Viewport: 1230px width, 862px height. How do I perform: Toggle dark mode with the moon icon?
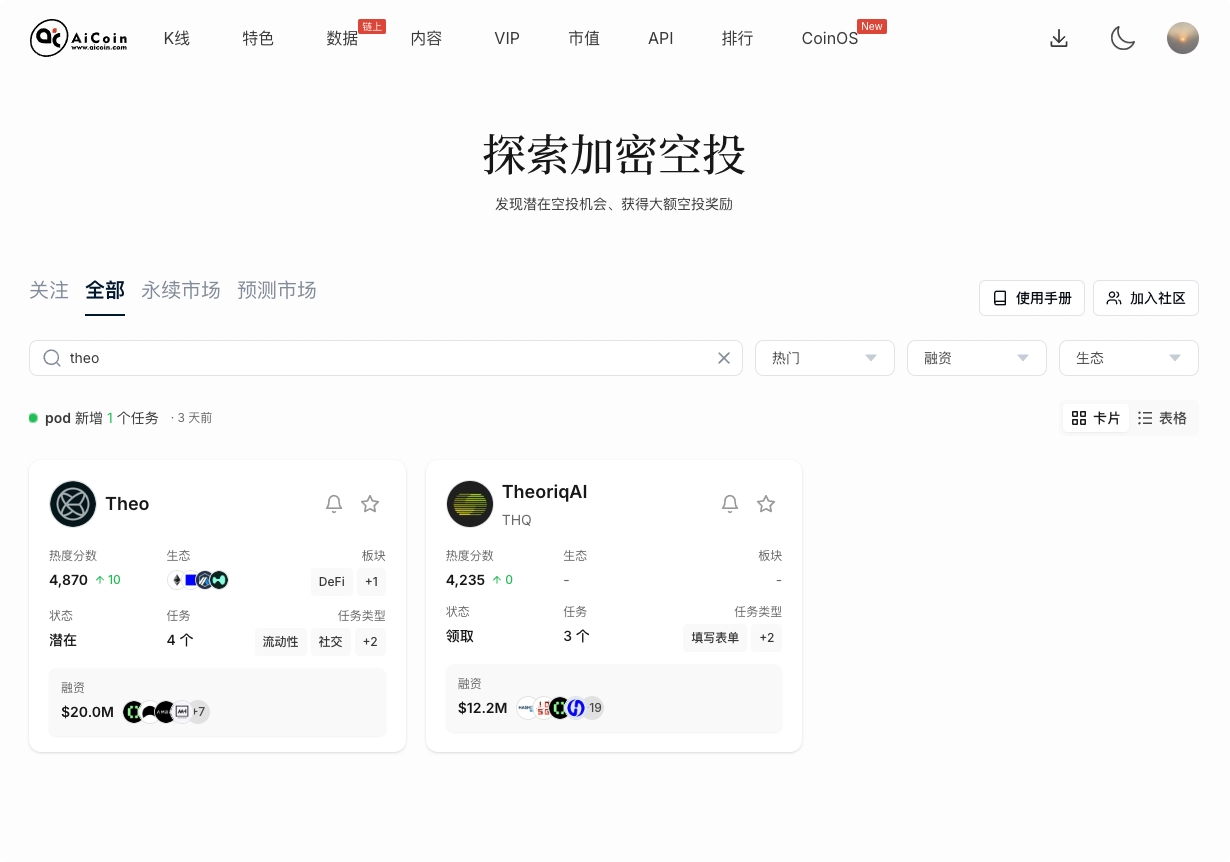pyautogui.click(x=1122, y=38)
